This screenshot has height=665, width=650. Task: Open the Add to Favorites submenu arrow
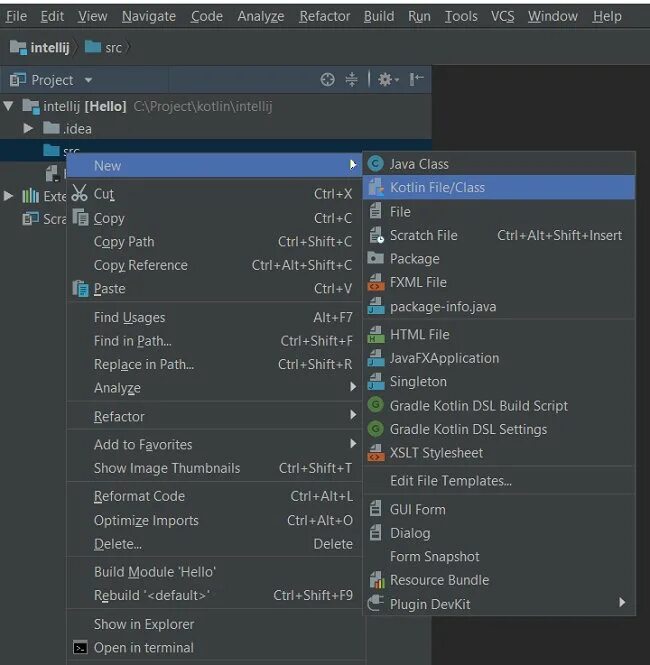353,444
